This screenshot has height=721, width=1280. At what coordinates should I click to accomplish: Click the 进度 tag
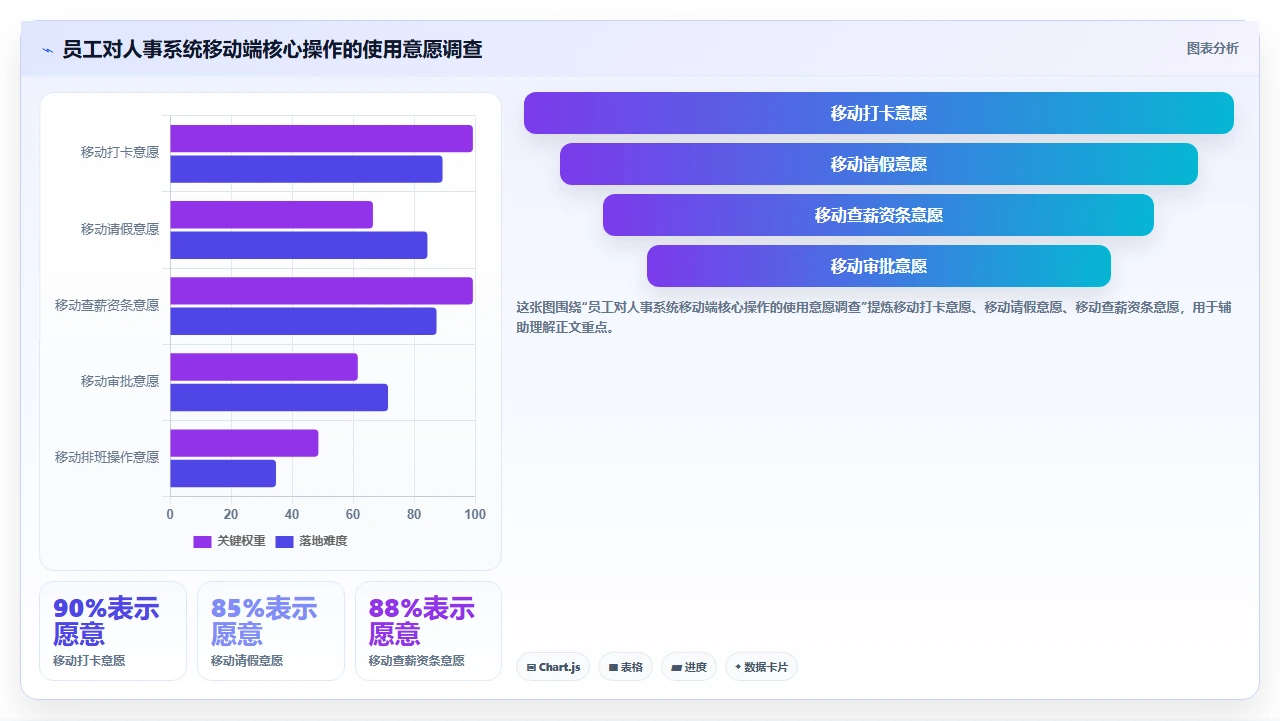[688, 667]
